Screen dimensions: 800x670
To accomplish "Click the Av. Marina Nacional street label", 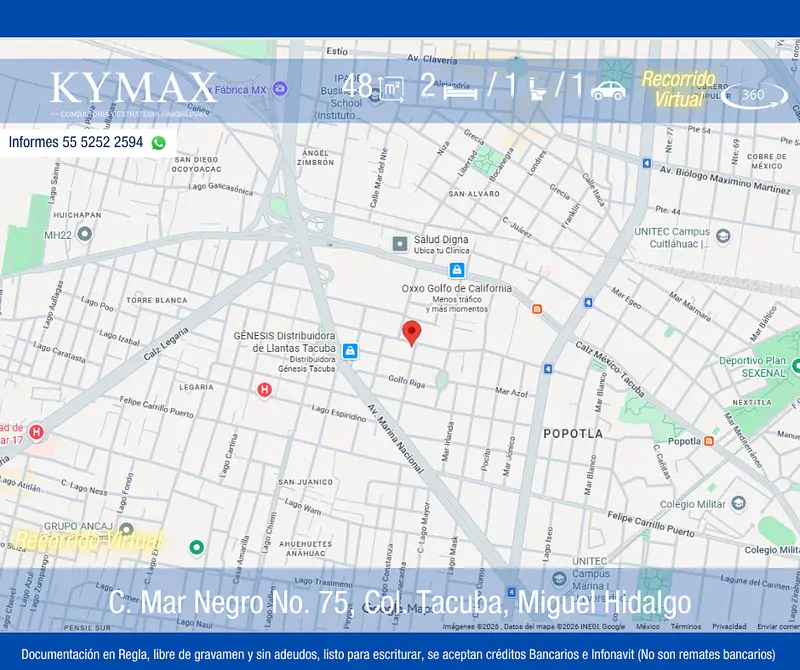I will click(x=396, y=439).
